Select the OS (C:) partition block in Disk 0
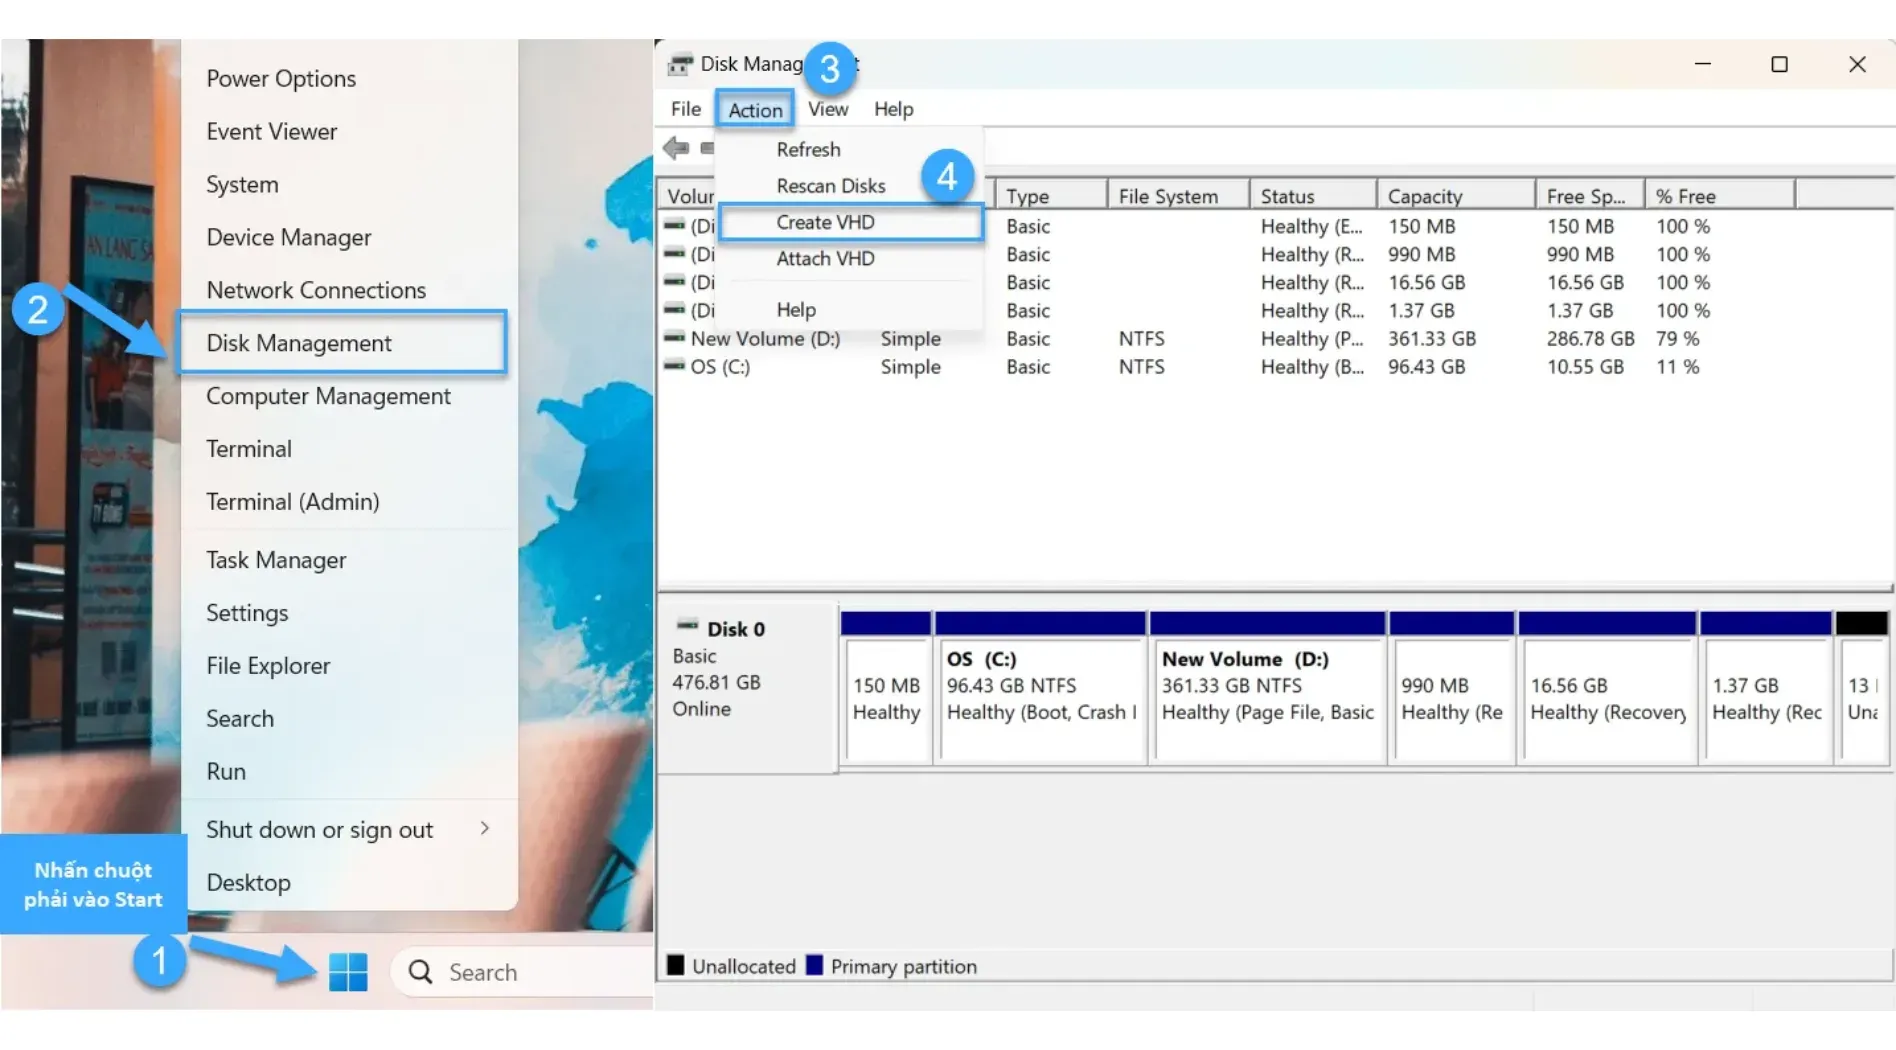The width and height of the screenshot is (1896, 1050). click(x=1040, y=688)
